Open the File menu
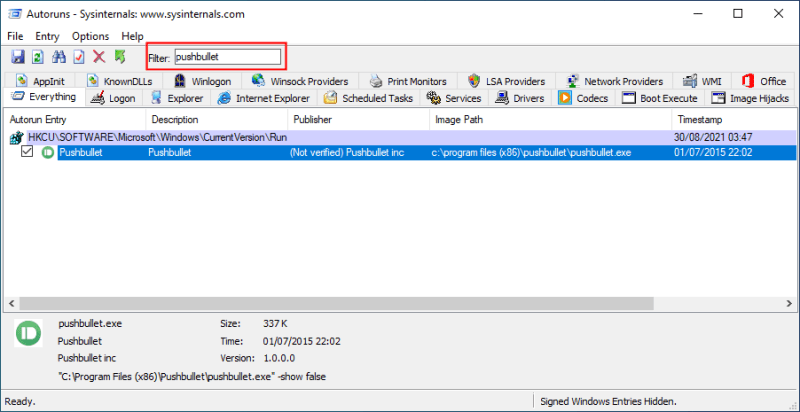This screenshot has width=800, height=412. 15,36
